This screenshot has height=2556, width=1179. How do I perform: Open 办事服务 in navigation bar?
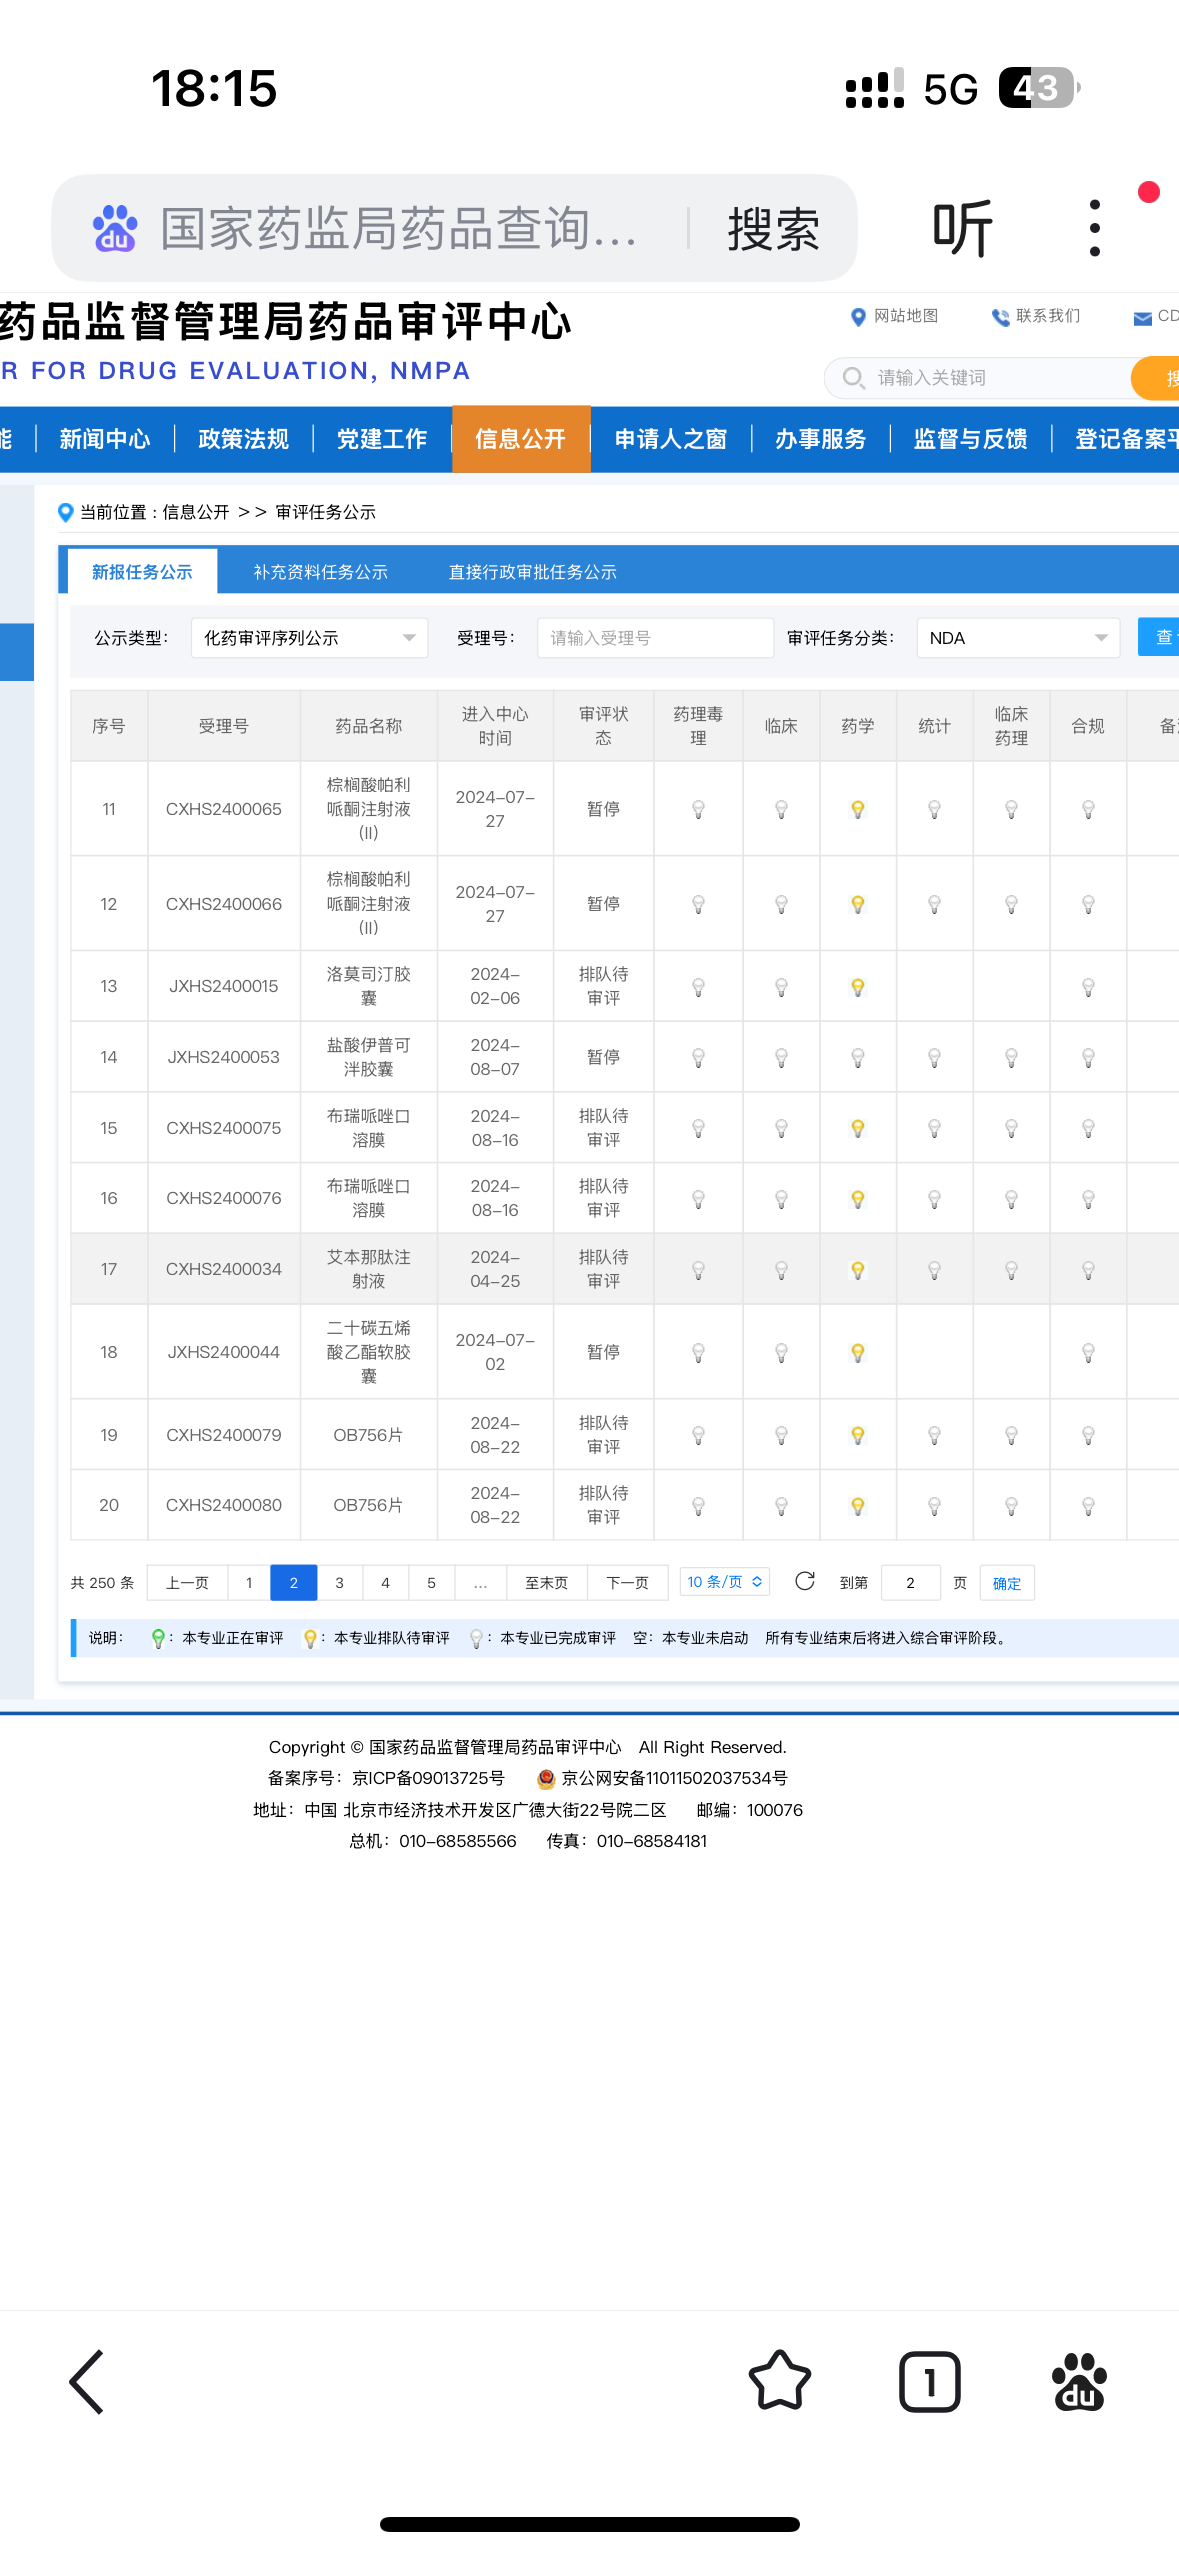820,439
